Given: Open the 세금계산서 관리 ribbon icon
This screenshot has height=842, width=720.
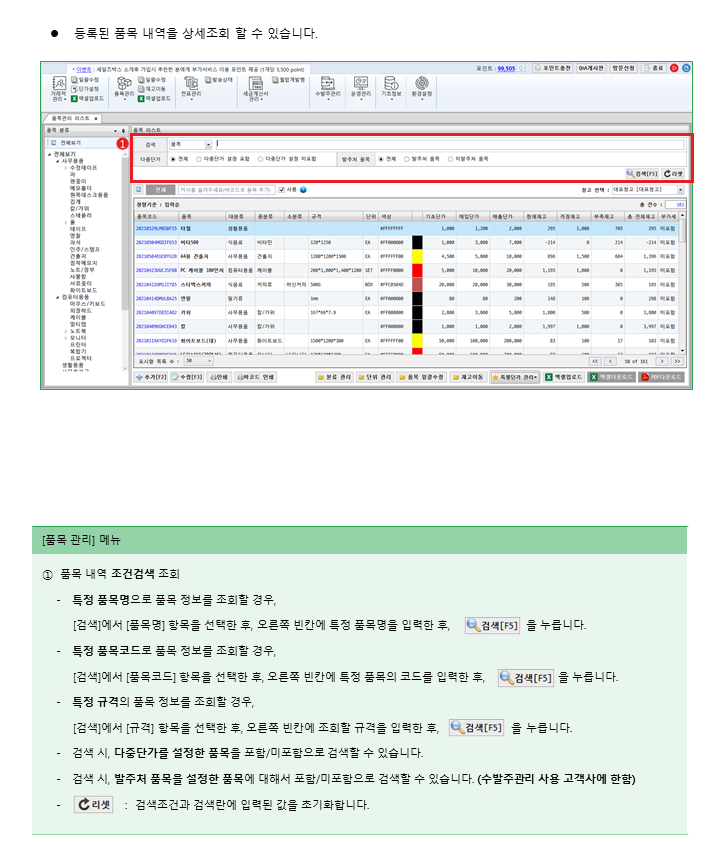Looking at the screenshot, I should tap(256, 89).
